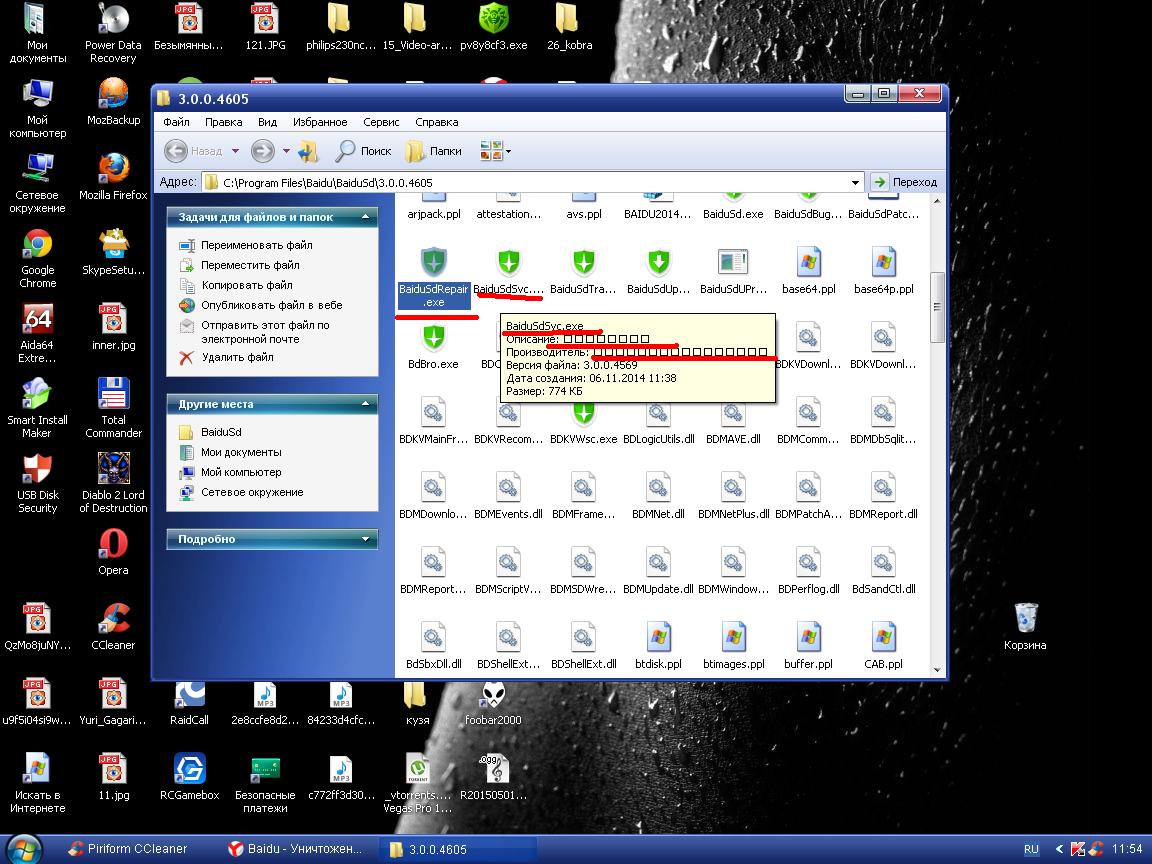The image size is (1152, 864).
Task: Select the BaiduSdRepair.exe file icon
Action: 433,262
